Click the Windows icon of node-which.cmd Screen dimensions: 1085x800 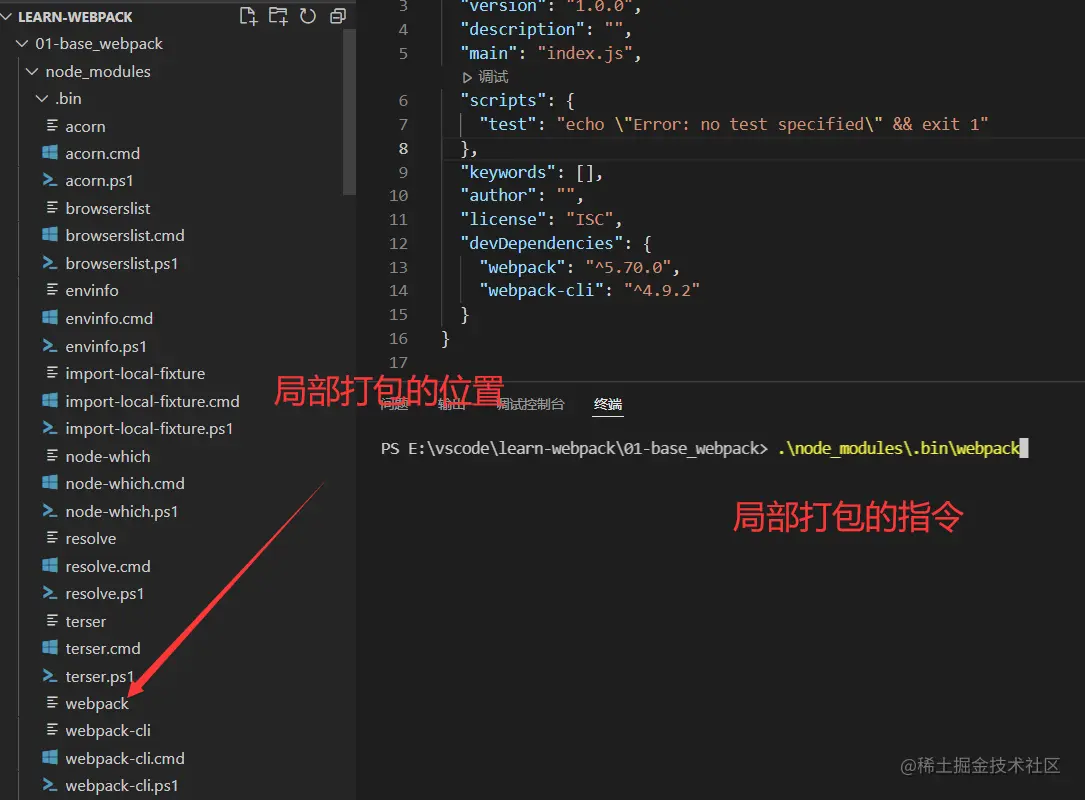[x=50, y=482]
